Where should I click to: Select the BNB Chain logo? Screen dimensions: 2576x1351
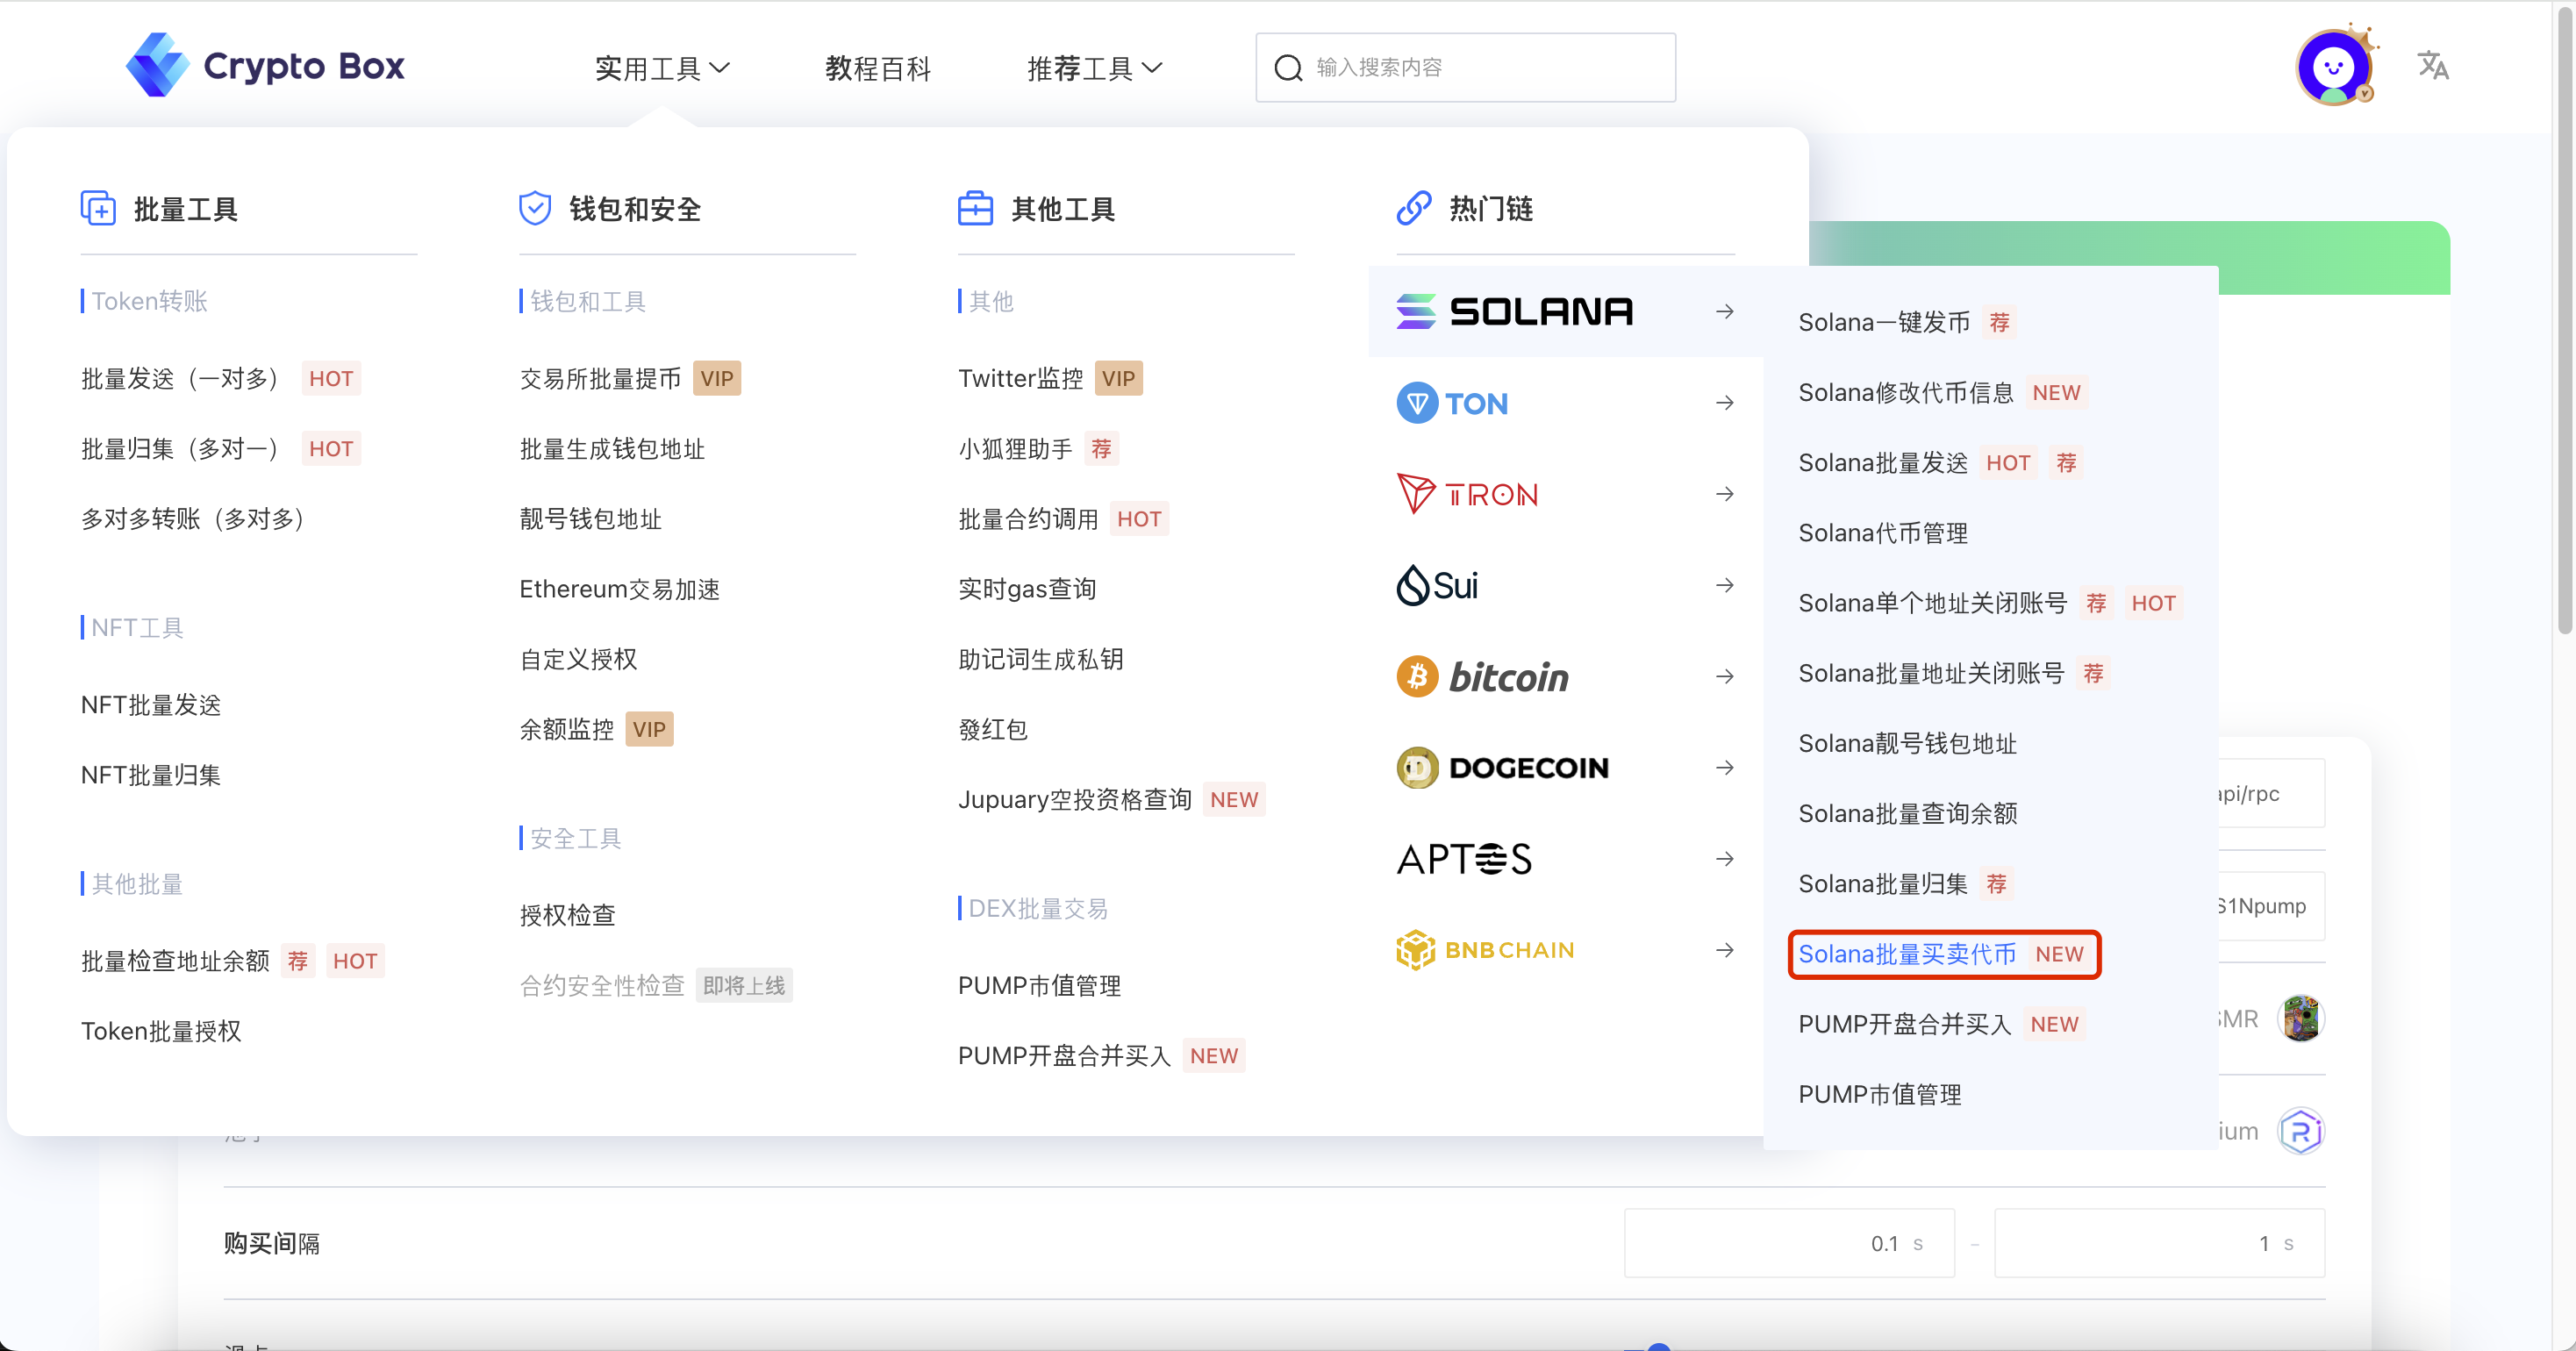(1485, 950)
